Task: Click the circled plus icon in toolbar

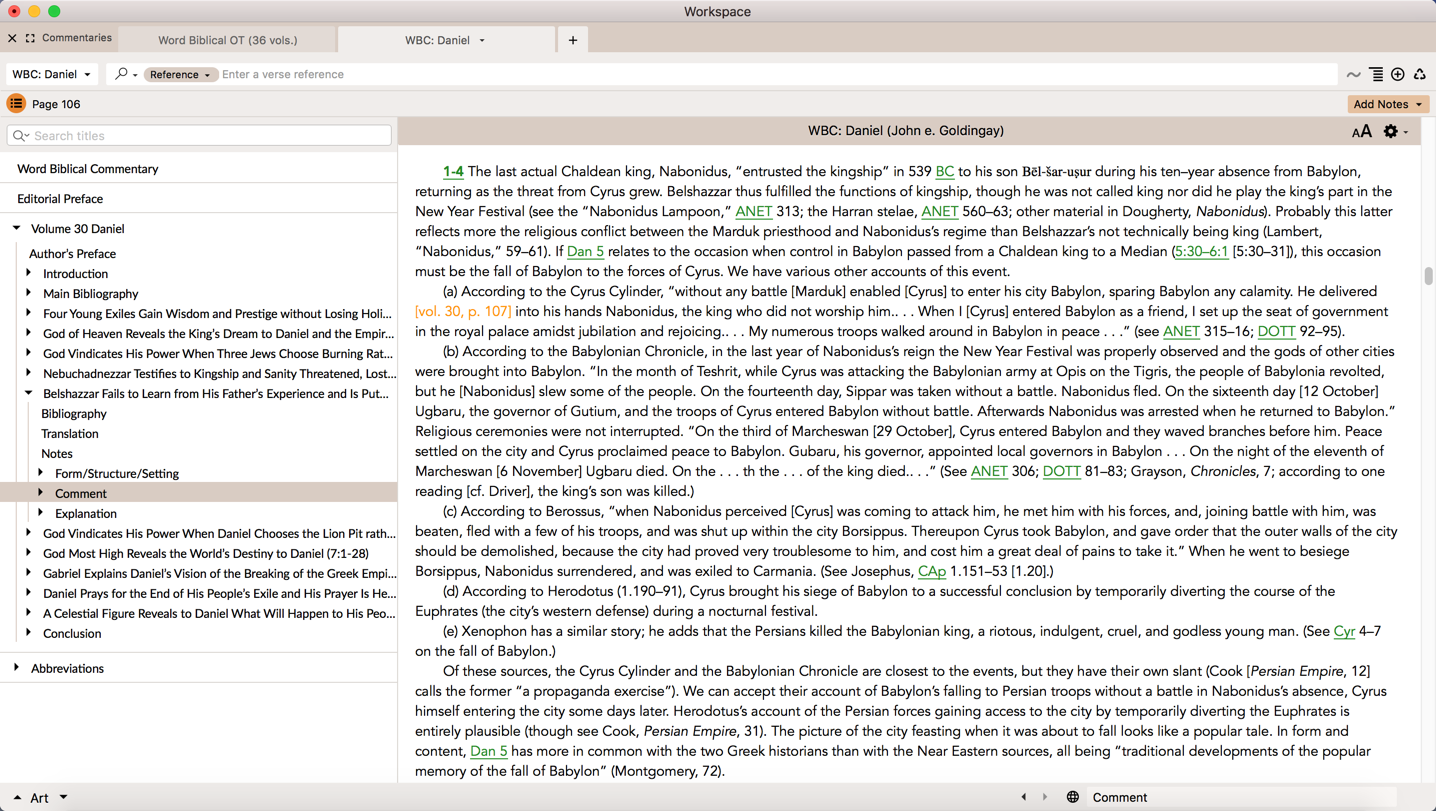Action: pos(1398,74)
